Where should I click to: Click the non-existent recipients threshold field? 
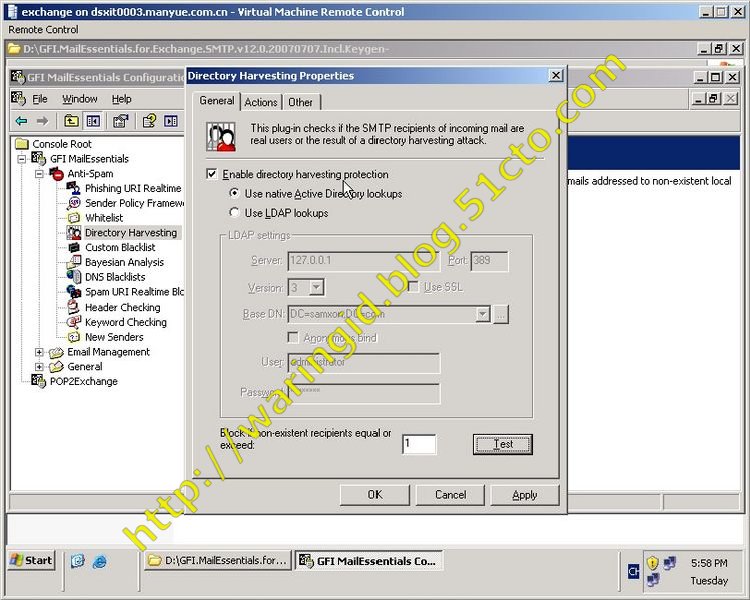coord(419,444)
